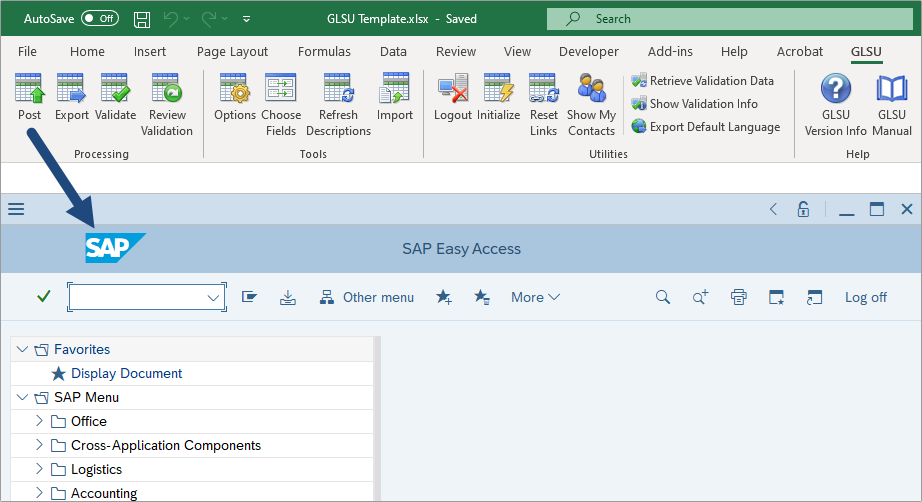Click the SAP padlock icon
The height and width of the screenshot is (502, 922).
point(803,209)
